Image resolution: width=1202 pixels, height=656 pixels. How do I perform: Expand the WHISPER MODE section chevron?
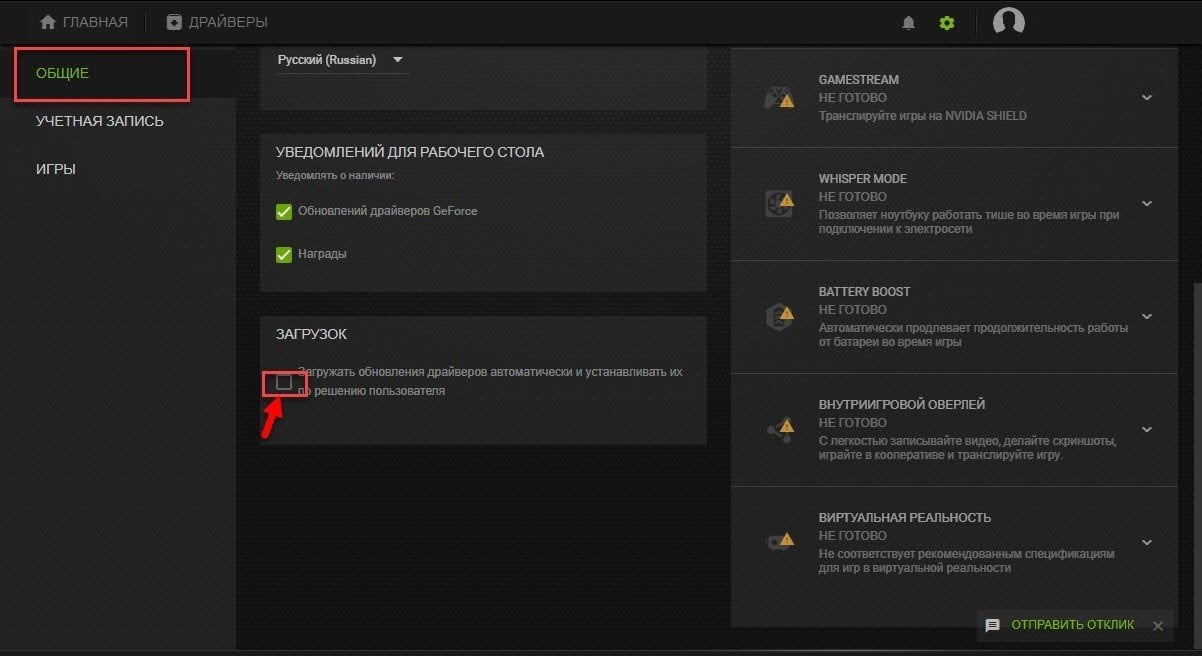[x=1147, y=203]
